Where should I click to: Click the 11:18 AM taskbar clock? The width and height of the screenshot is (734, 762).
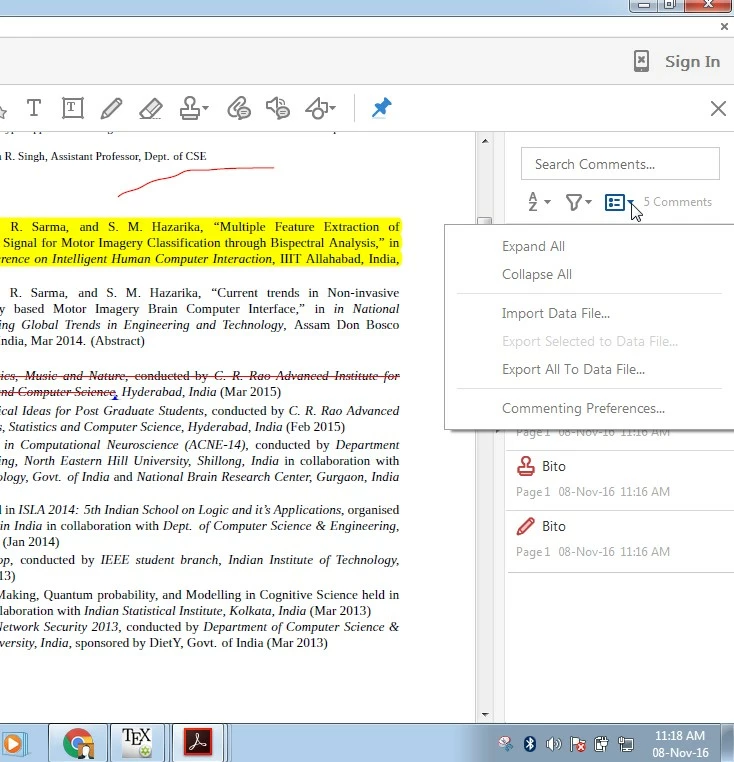[x=680, y=744]
